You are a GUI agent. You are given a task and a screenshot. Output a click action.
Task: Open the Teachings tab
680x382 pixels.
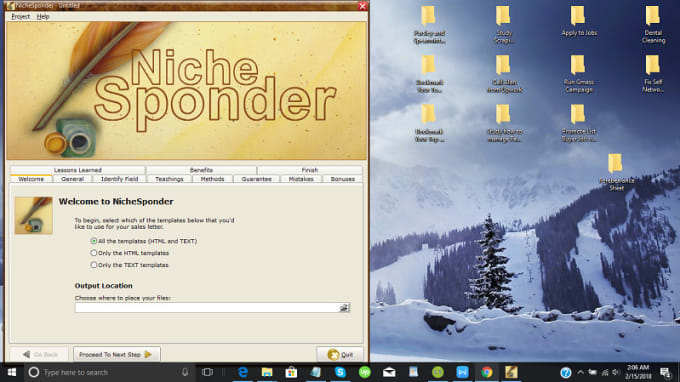[x=169, y=179]
